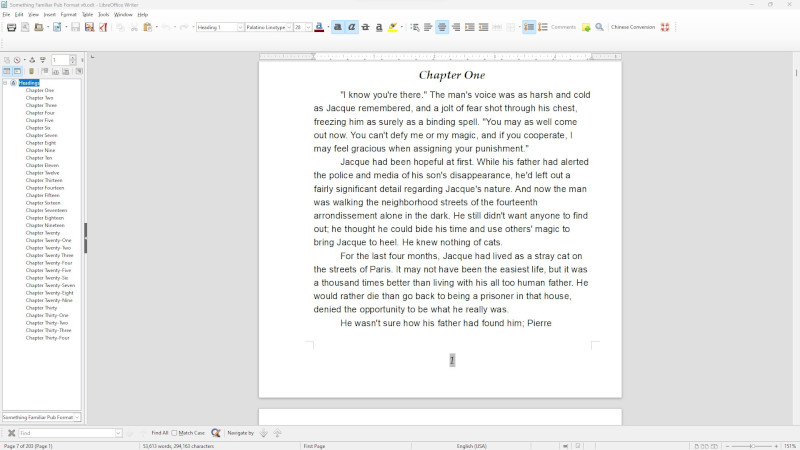Open the Font Name dropdown Palatino Linotype

click(289, 27)
